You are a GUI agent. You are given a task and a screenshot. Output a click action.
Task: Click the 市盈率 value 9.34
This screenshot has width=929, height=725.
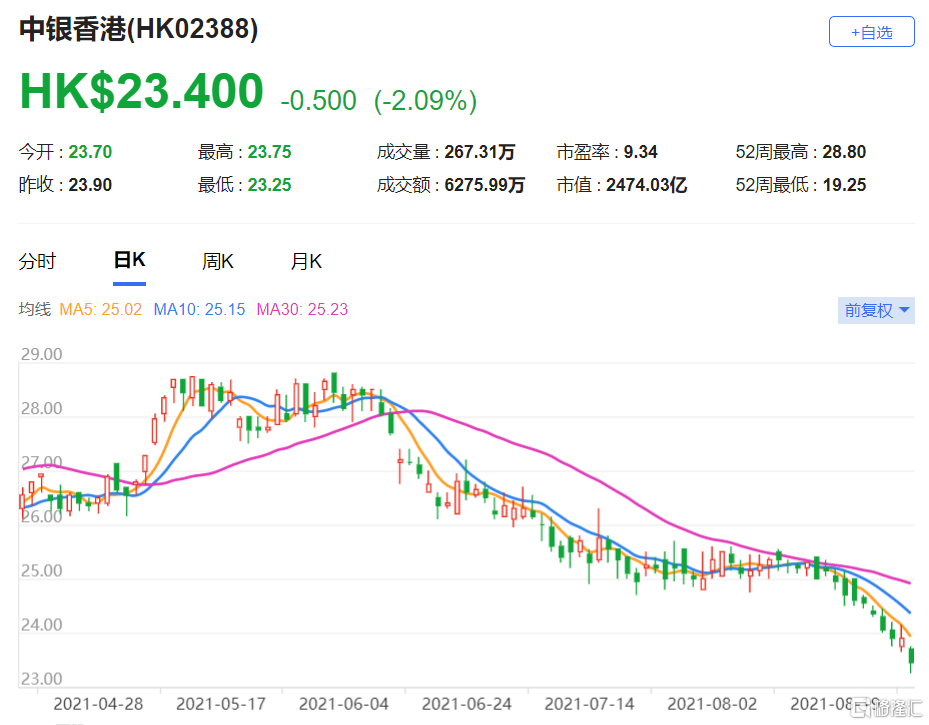point(640,152)
